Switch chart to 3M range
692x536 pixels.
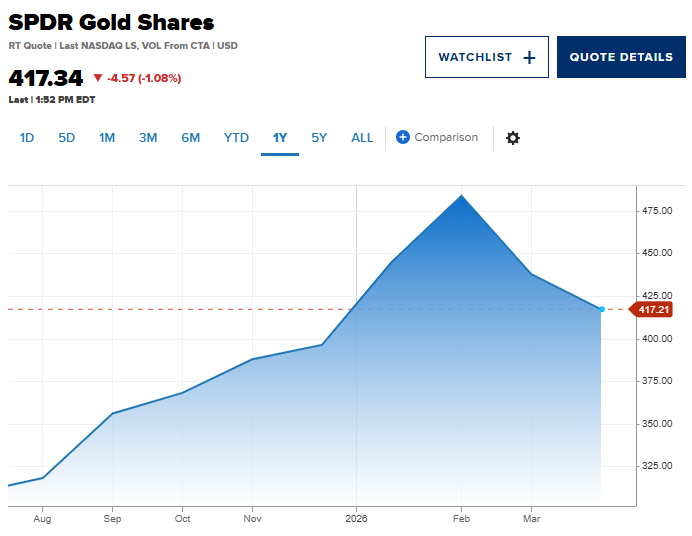coord(148,138)
